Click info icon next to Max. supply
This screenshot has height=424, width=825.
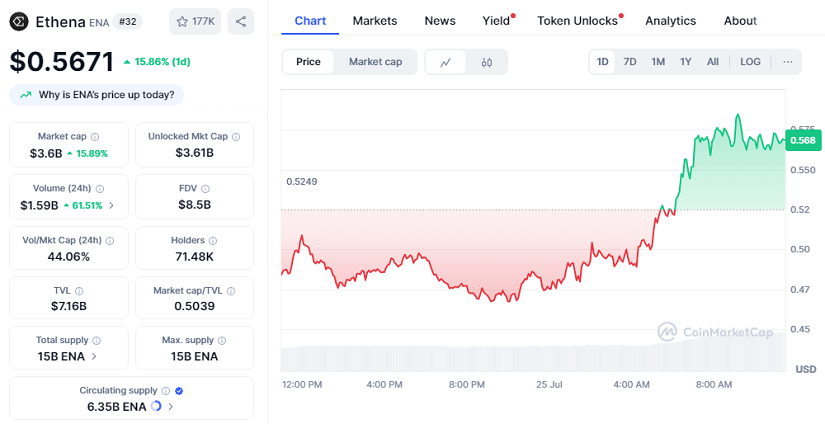pos(222,340)
